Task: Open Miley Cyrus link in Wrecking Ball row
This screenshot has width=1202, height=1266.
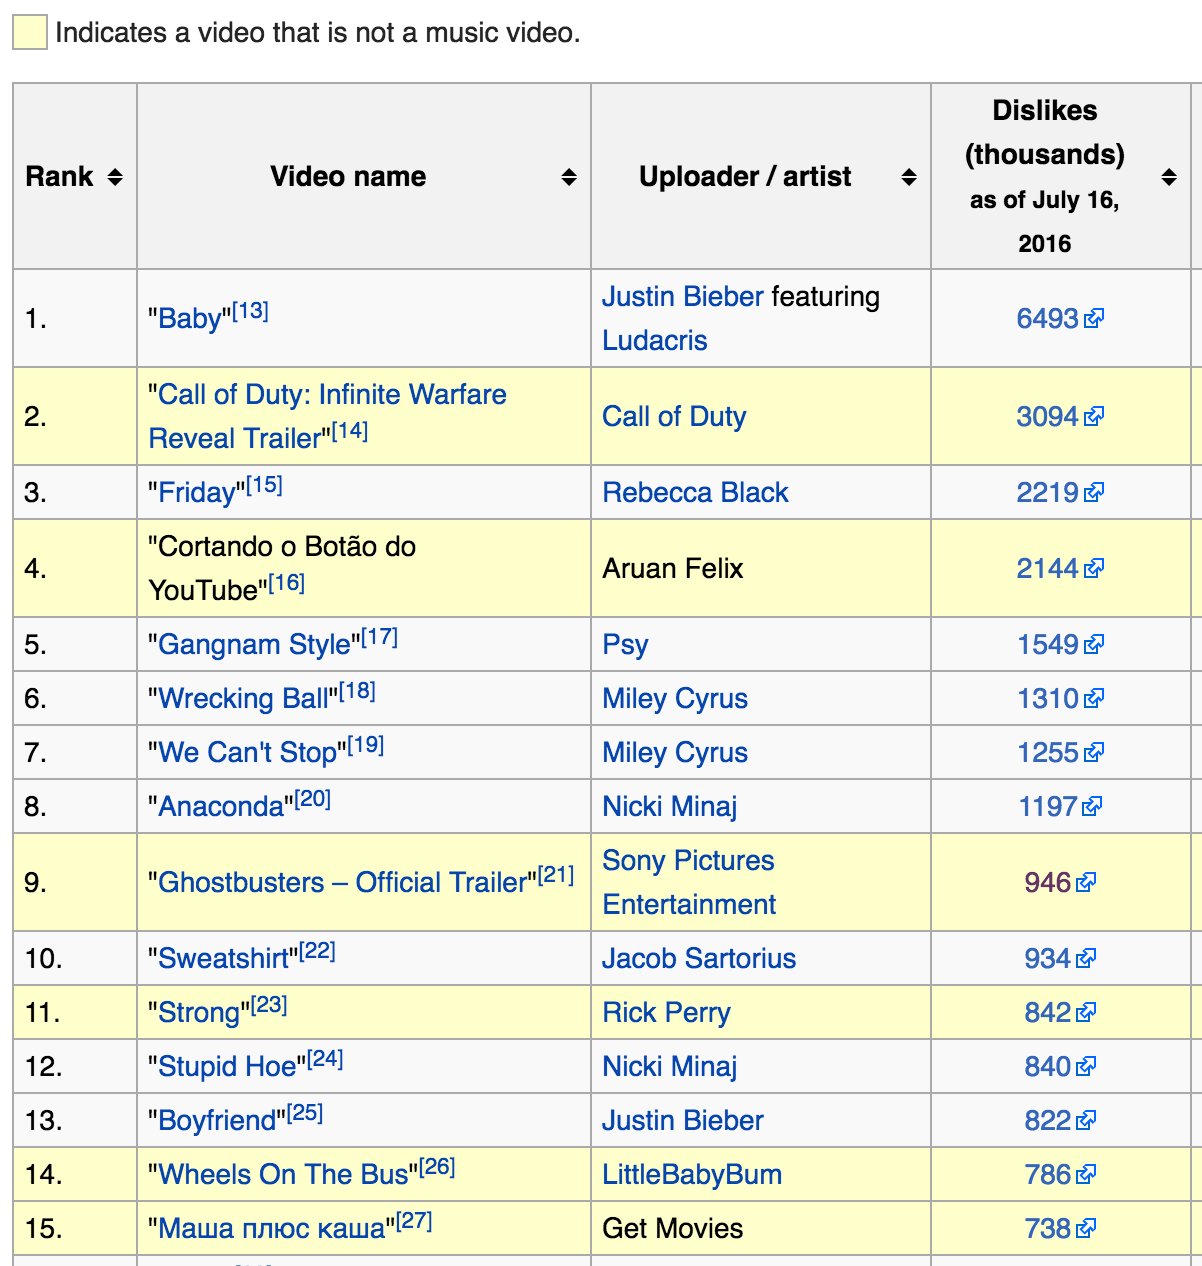Action: click(675, 699)
